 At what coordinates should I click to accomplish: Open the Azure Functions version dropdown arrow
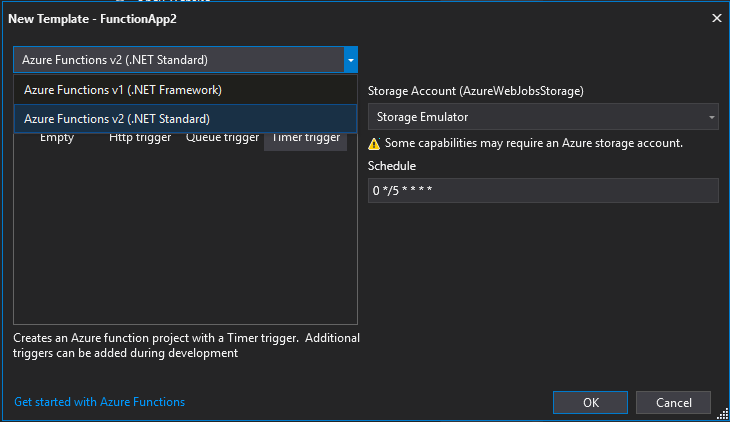[x=351, y=60]
